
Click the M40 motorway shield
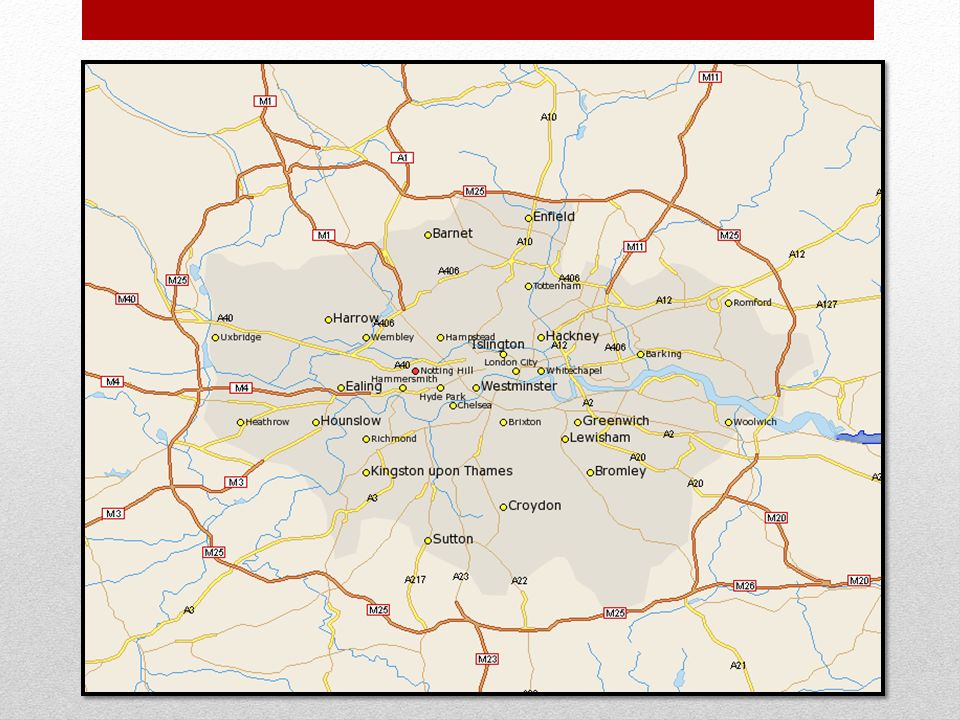pyautogui.click(x=127, y=299)
